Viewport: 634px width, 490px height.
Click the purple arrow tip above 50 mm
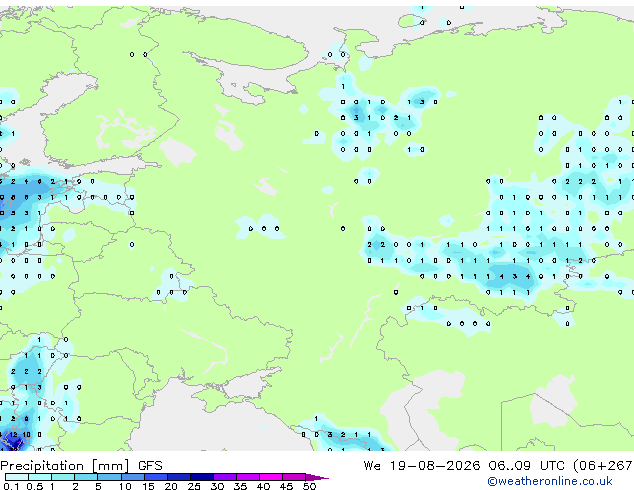pos(317,477)
